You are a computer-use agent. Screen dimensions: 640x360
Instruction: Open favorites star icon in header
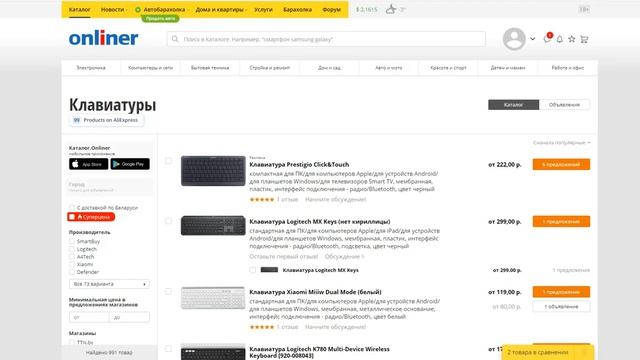[572, 39]
